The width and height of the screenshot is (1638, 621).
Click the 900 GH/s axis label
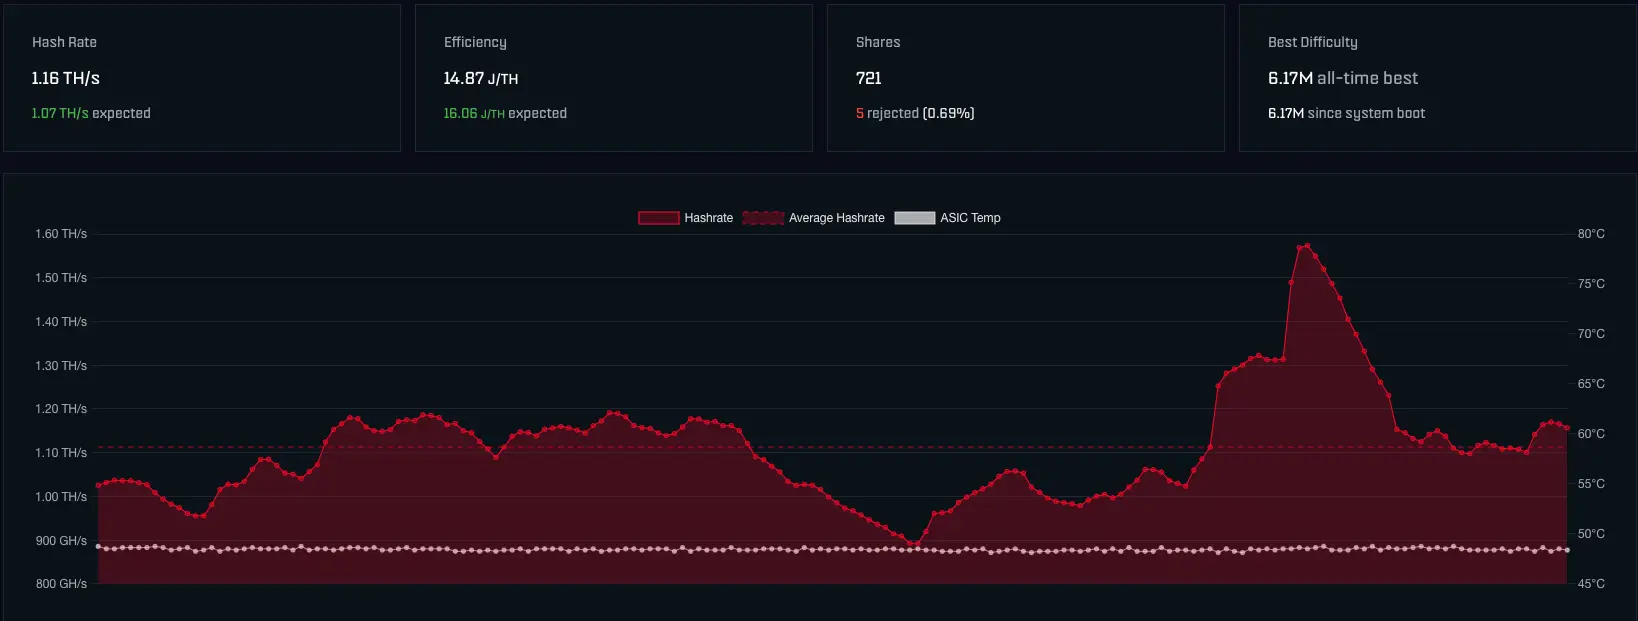tap(61, 541)
